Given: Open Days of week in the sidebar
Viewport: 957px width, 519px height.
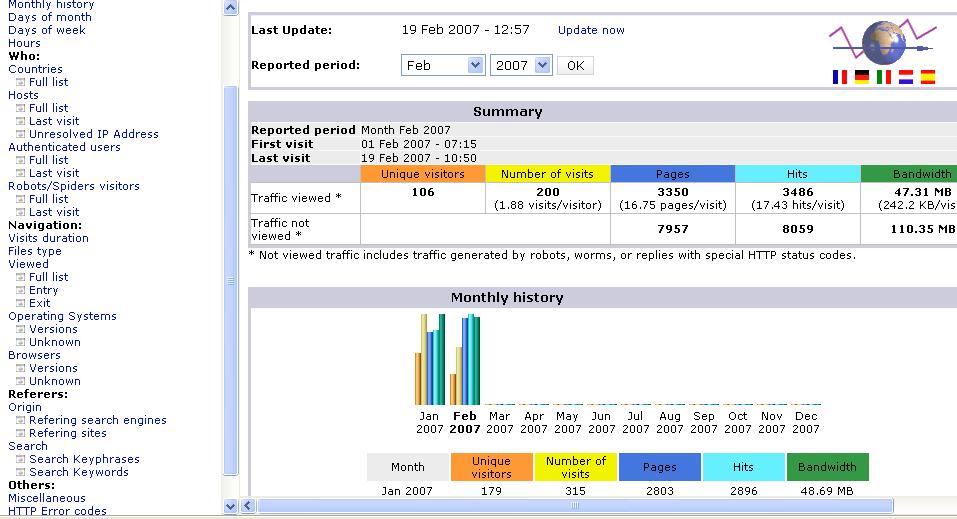Looking at the screenshot, I should (x=47, y=30).
